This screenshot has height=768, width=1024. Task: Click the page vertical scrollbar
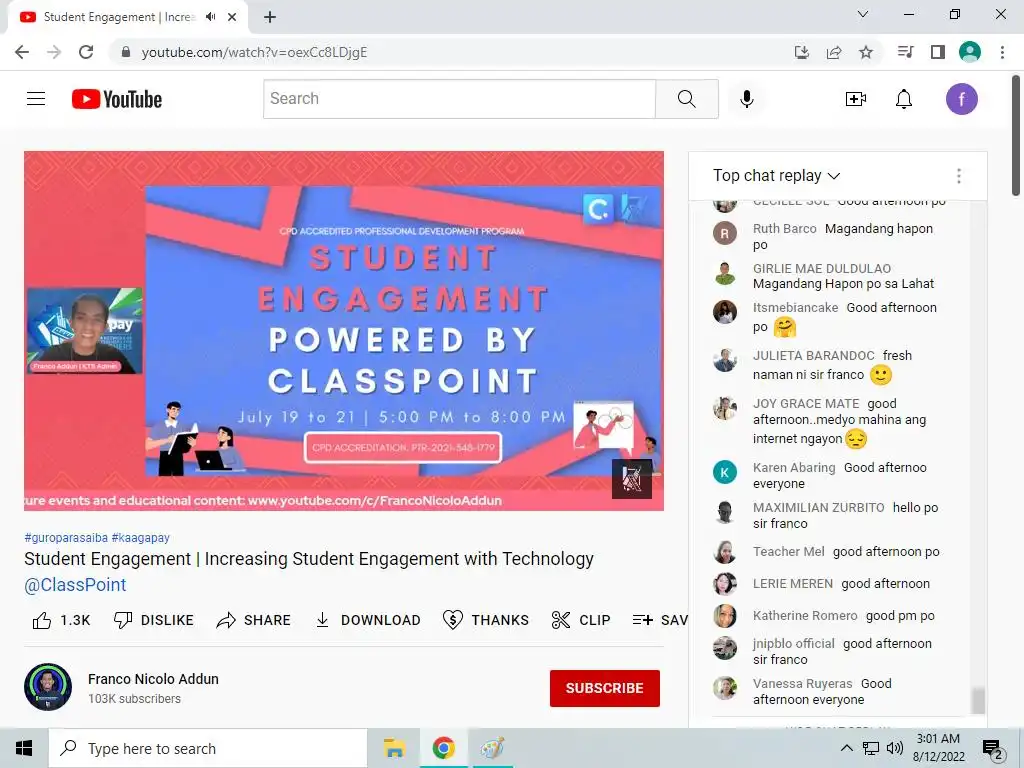[x=1017, y=136]
